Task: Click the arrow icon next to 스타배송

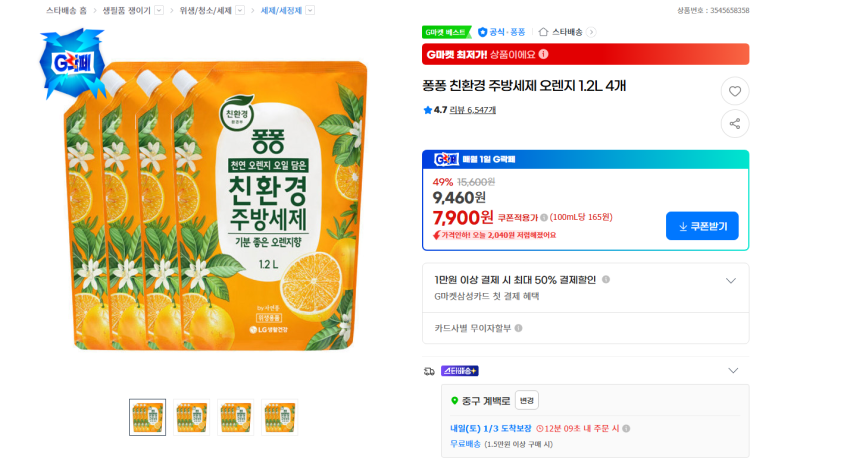Action: tap(591, 32)
